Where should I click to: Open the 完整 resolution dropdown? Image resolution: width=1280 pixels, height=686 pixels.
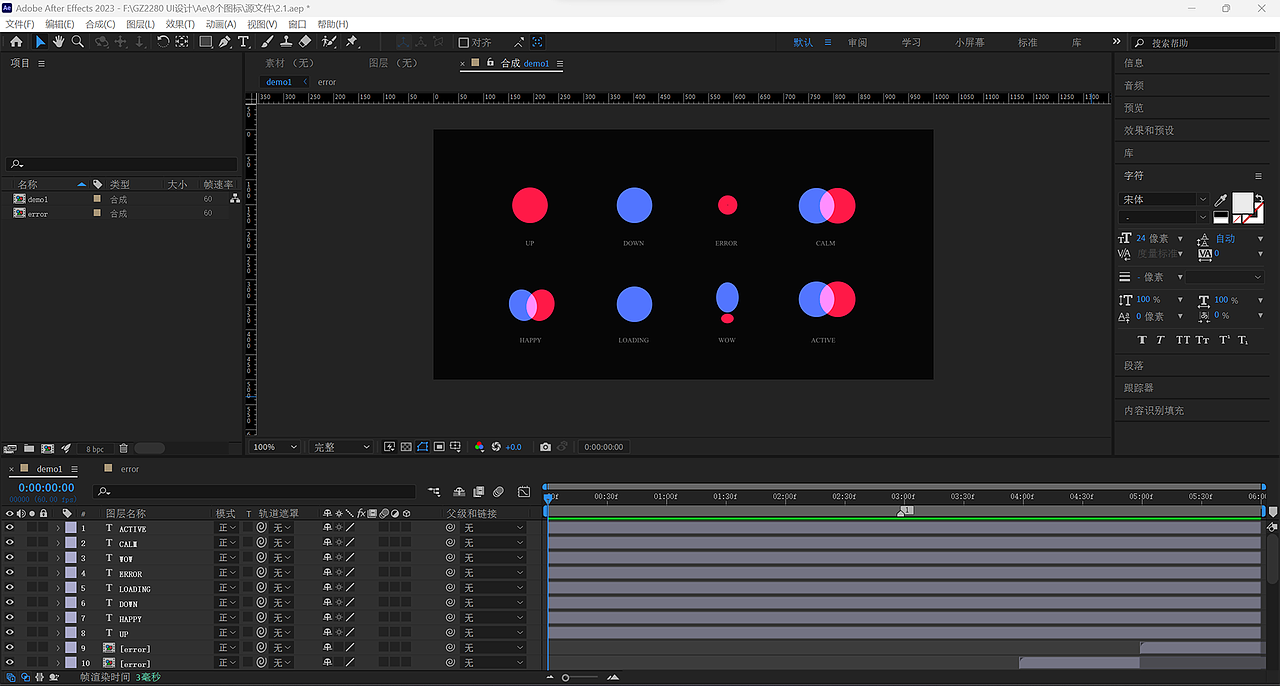pyautogui.click(x=341, y=447)
